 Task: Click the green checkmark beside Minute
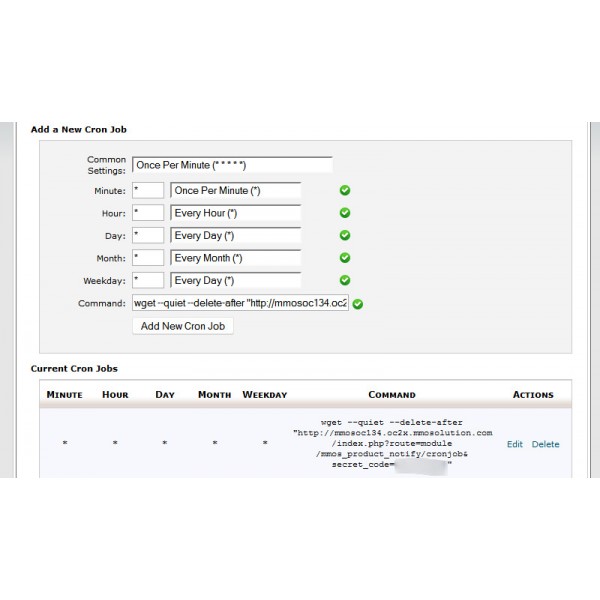(345, 190)
